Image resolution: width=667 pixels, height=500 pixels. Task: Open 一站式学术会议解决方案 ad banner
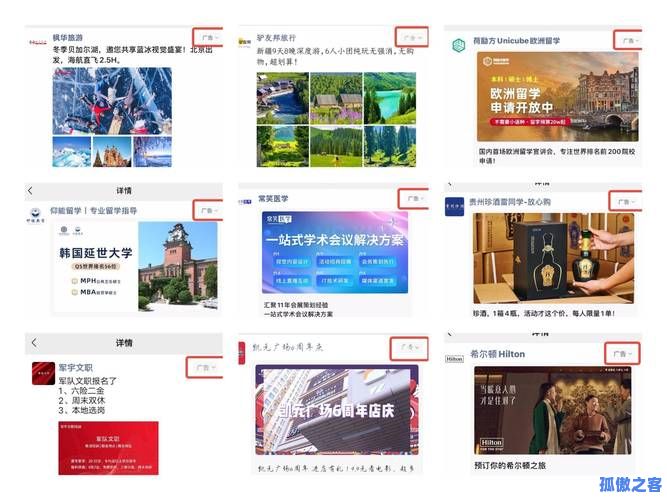coord(335,252)
